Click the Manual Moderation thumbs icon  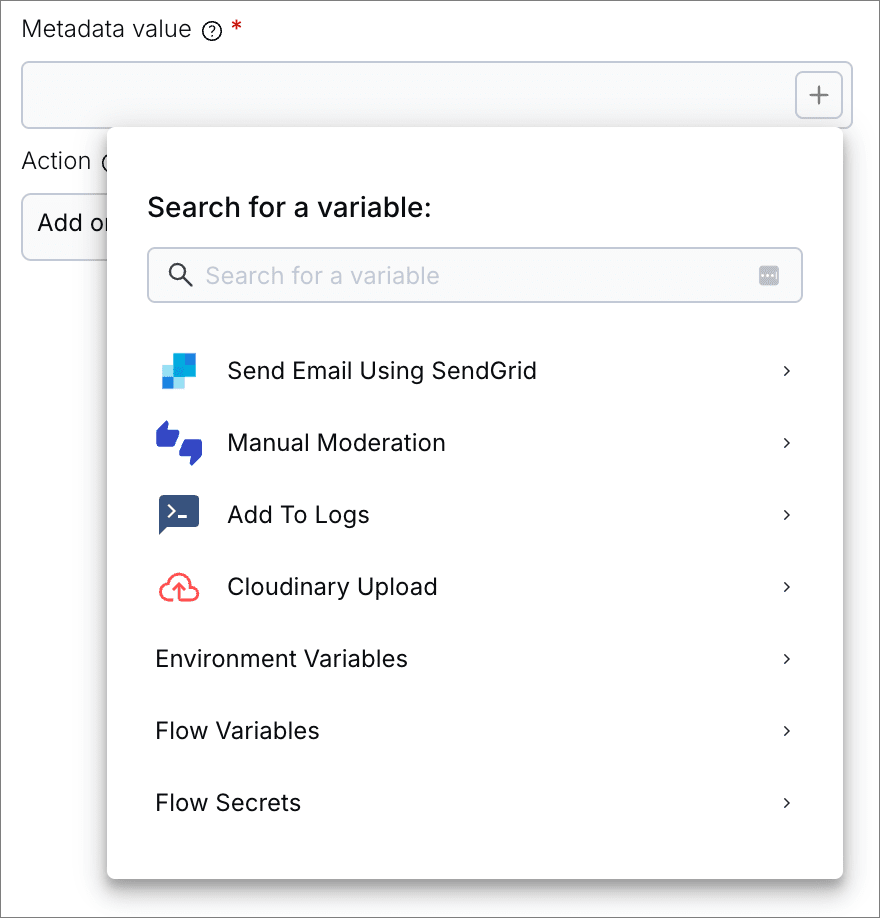click(x=179, y=443)
